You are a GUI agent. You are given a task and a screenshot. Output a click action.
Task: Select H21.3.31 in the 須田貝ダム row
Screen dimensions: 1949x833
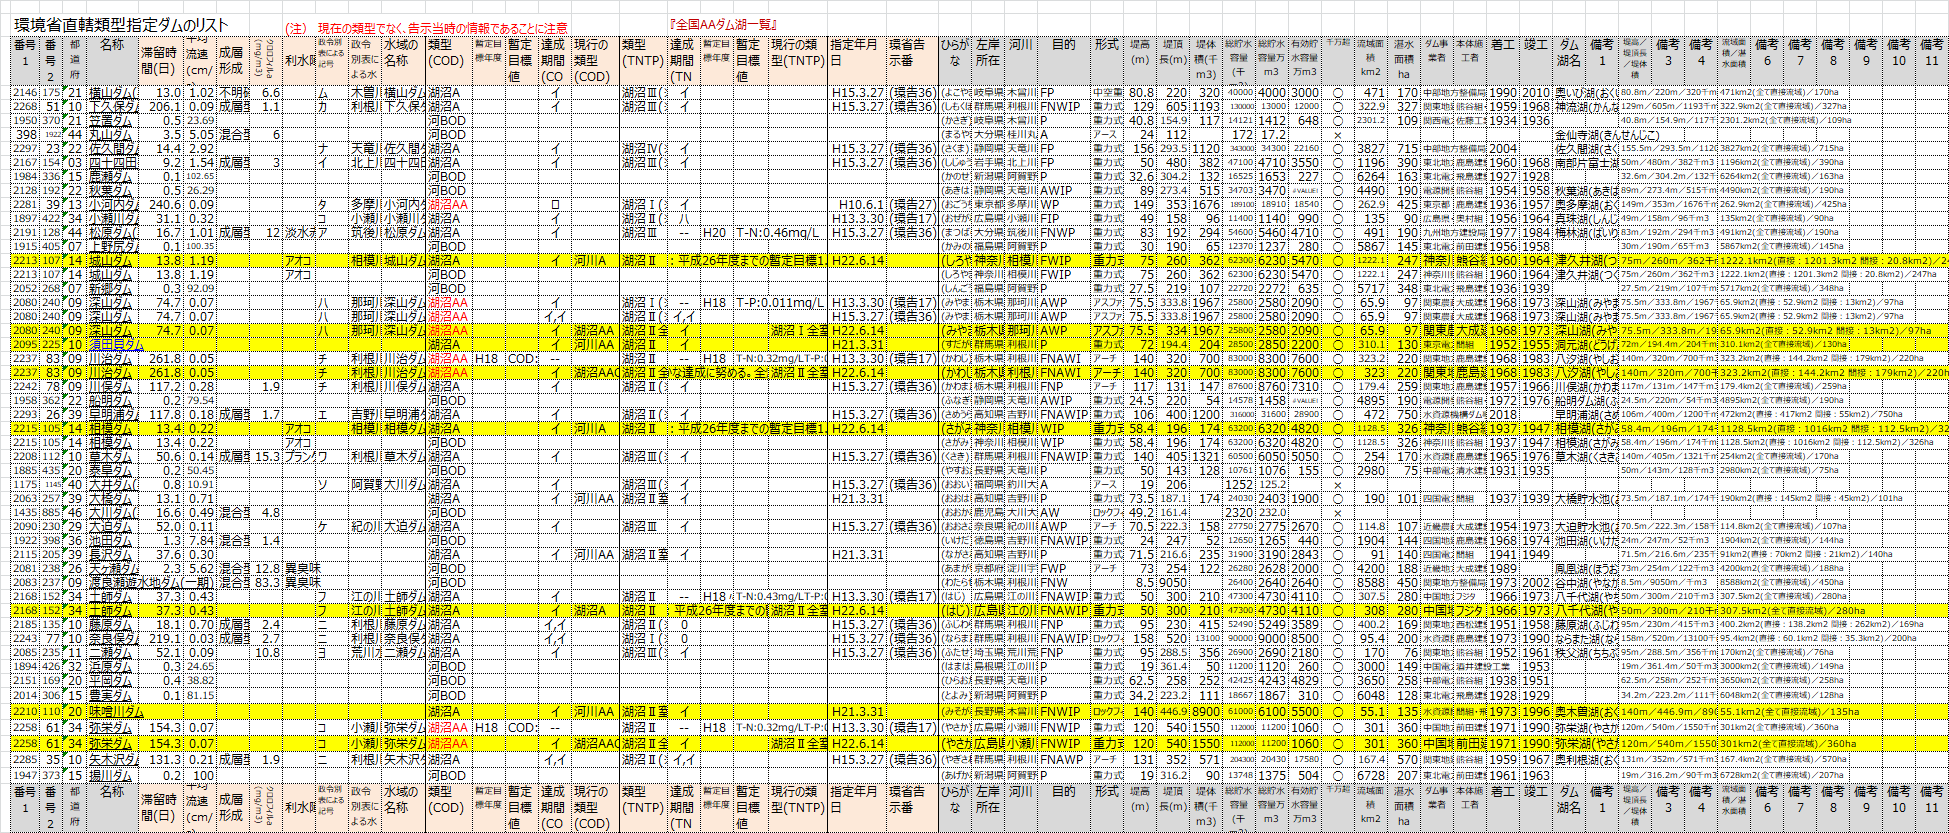point(858,344)
